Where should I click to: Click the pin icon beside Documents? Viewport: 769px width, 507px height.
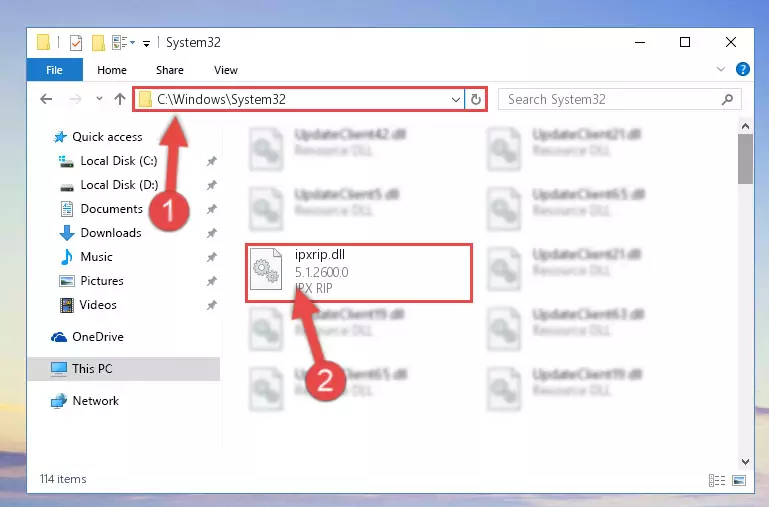click(211, 209)
